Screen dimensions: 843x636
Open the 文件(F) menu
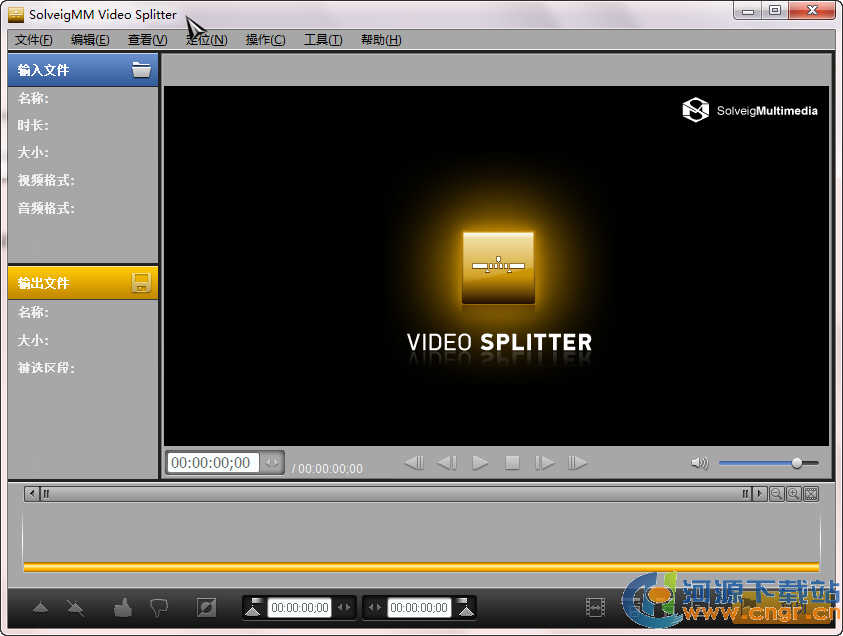point(33,40)
